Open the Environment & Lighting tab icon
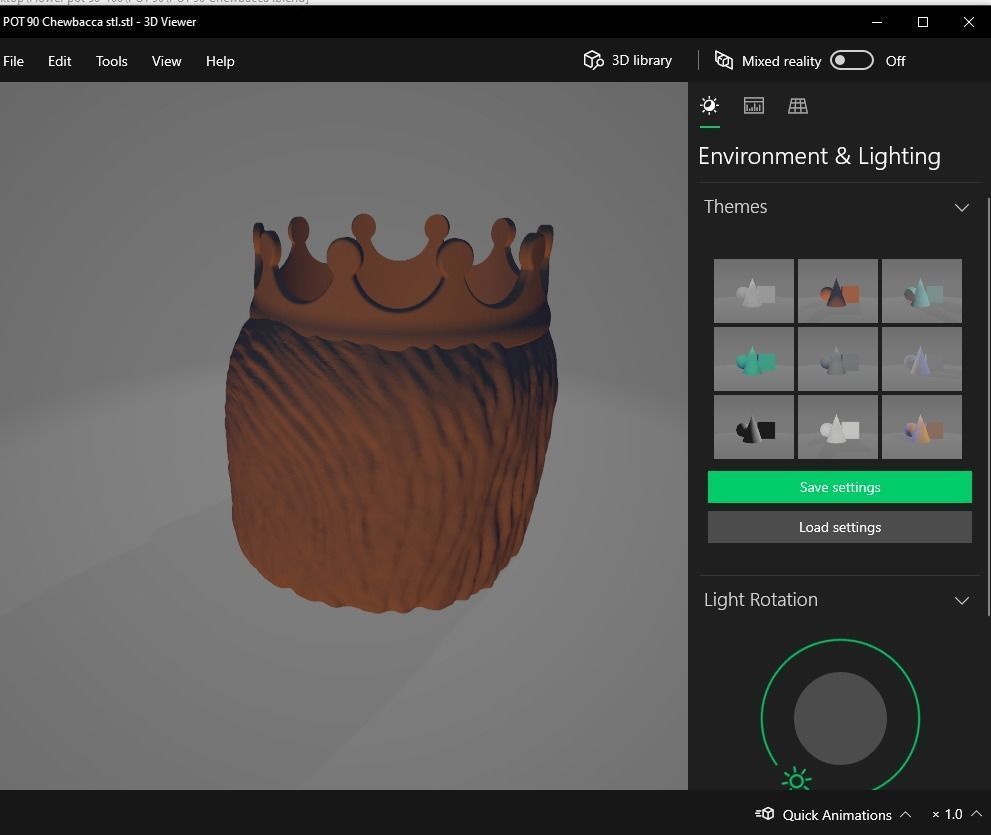Screen dimensions: 991x835 coord(710,106)
